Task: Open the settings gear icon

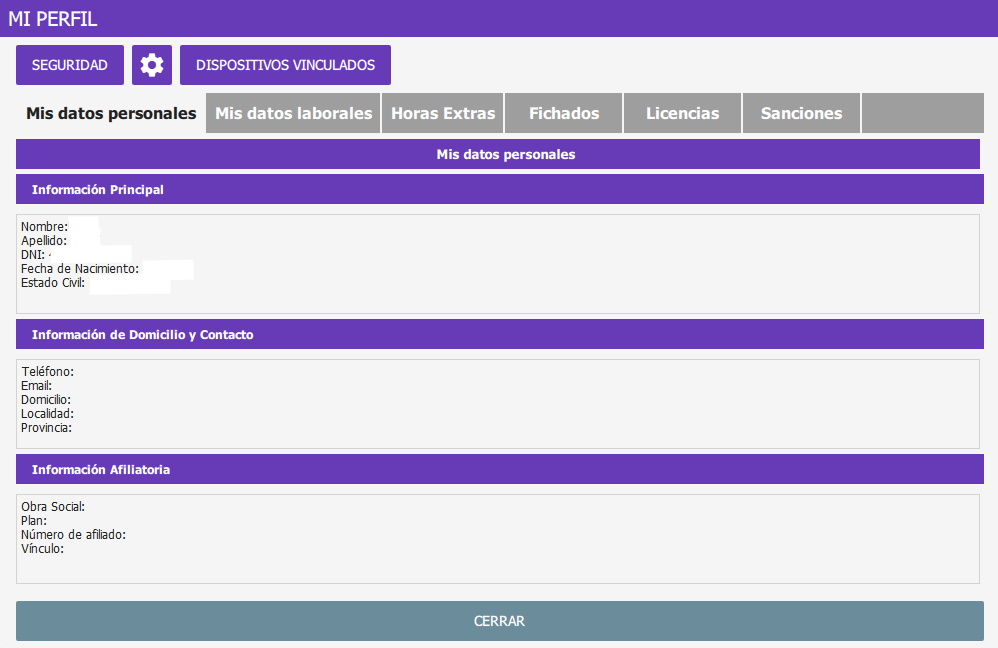Action: point(151,64)
